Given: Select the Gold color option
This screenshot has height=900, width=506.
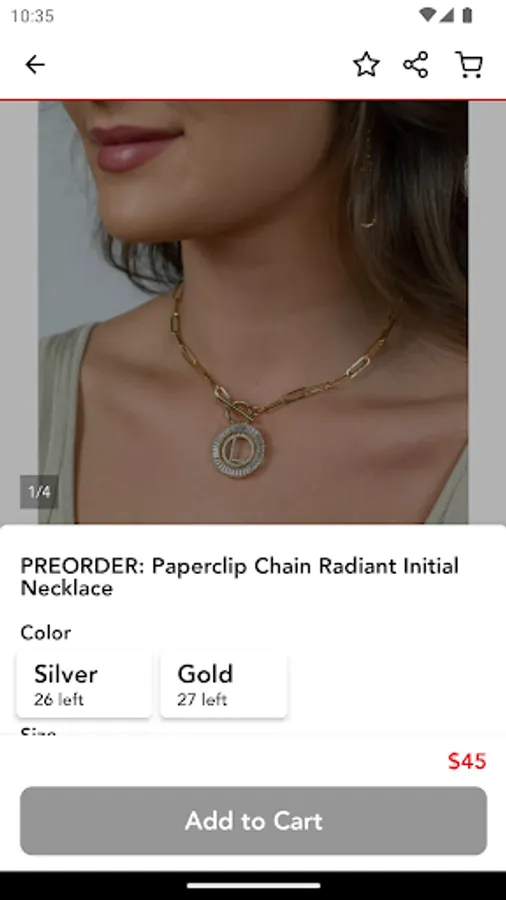Looking at the screenshot, I should 224,684.
